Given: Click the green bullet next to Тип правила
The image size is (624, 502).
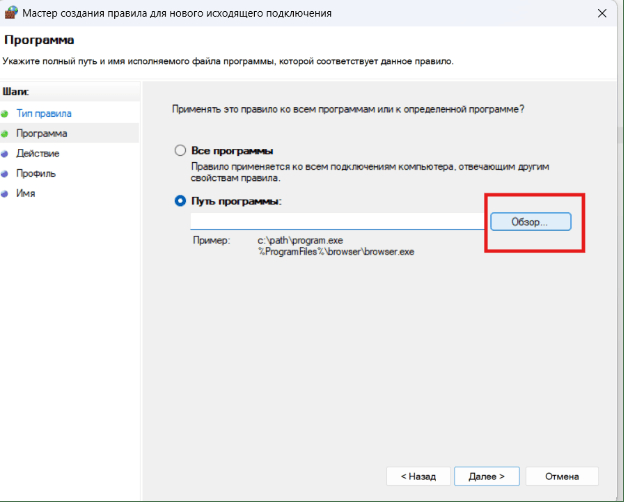Looking at the screenshot, I should pyautogui.click(x=6, y=113).
